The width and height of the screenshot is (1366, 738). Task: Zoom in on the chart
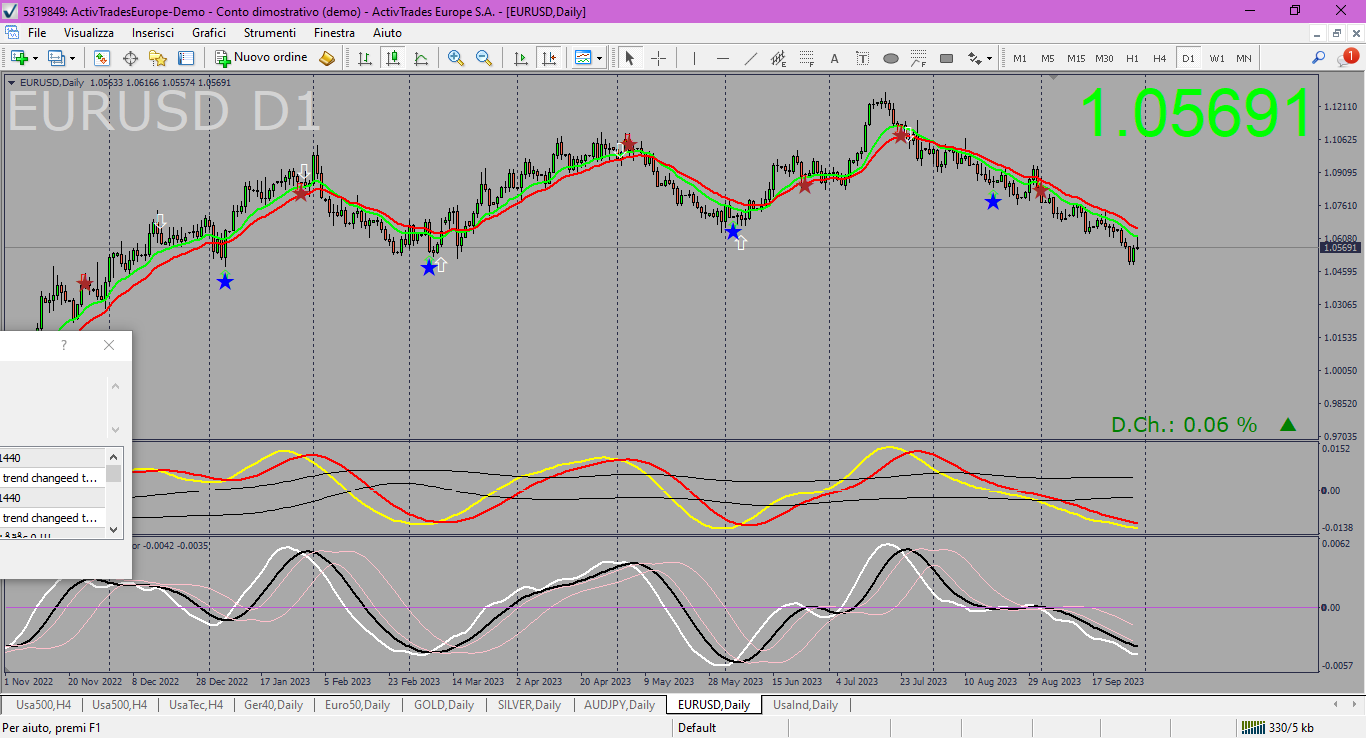point(456,58)
